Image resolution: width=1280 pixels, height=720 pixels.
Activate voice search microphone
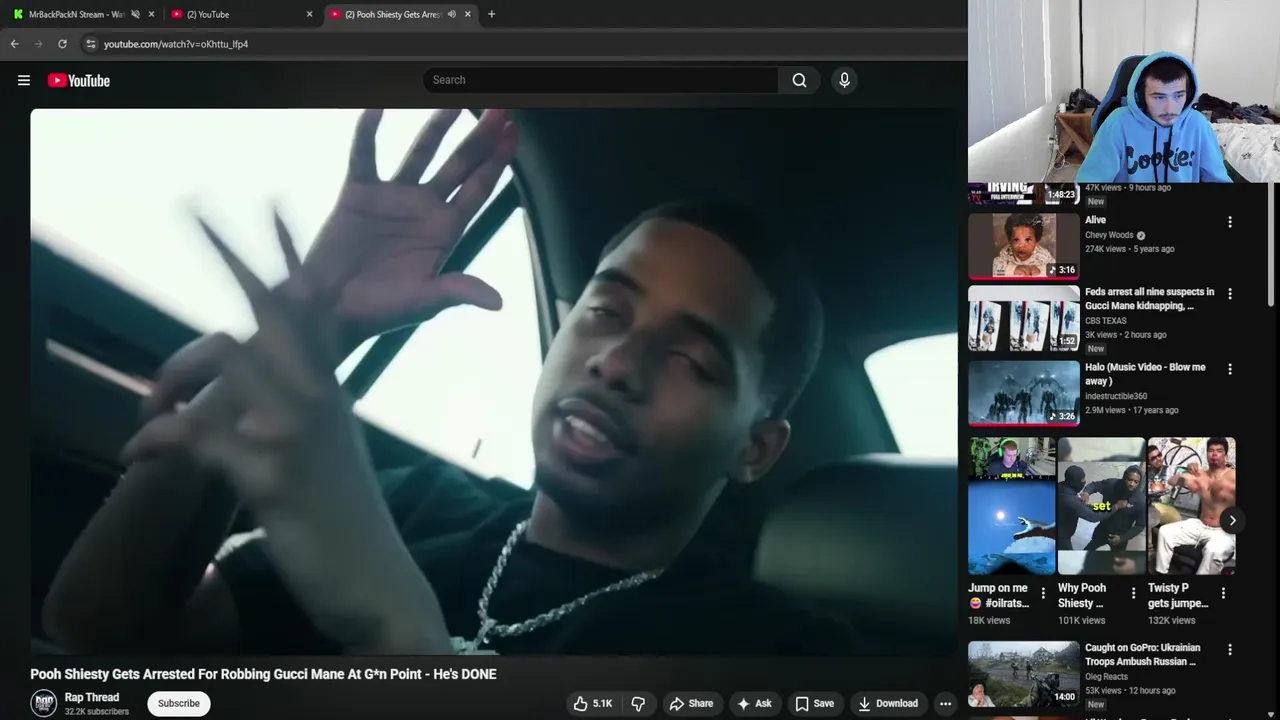coord(844,80)
